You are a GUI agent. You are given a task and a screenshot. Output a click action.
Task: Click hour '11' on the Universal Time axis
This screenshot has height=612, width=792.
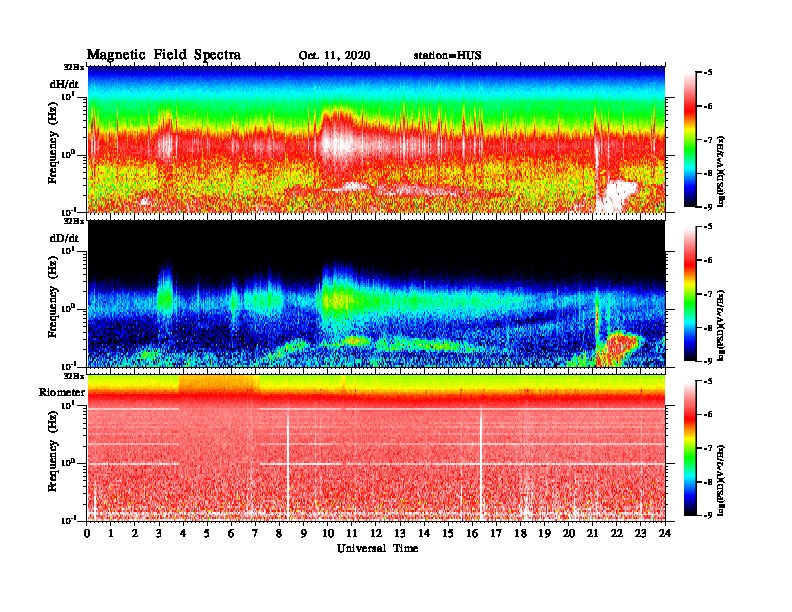point(352,534)
